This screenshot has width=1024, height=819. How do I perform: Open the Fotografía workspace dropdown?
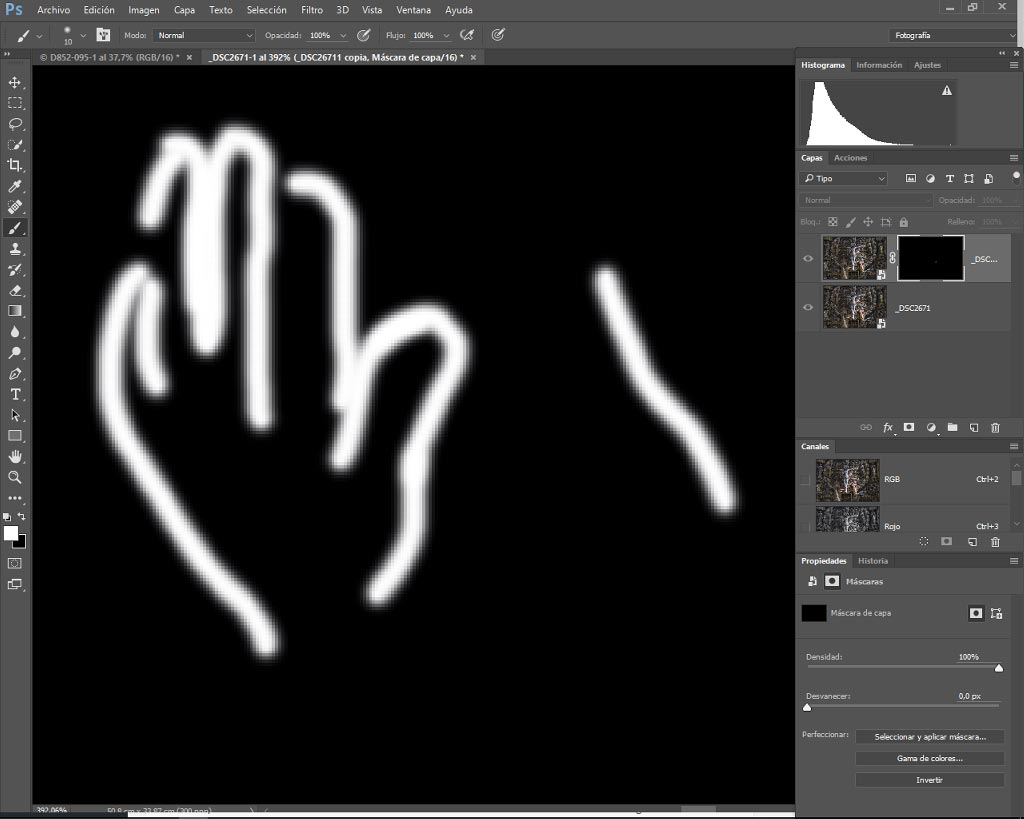point(953,35)
